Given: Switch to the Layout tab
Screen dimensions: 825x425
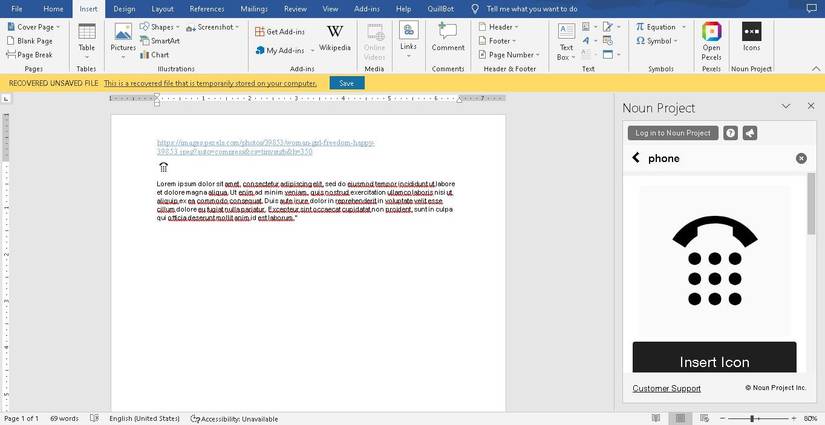Looking at the screenshot, I should [x=162, y=9].
